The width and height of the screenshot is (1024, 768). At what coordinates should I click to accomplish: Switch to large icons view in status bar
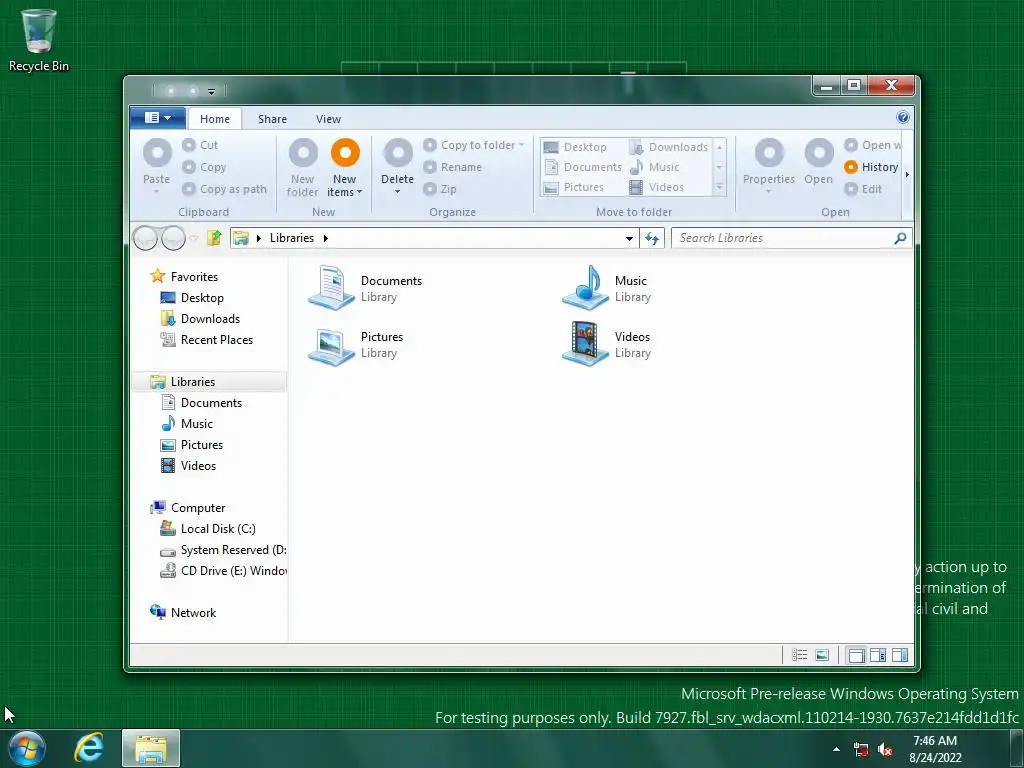pos(822,655)
